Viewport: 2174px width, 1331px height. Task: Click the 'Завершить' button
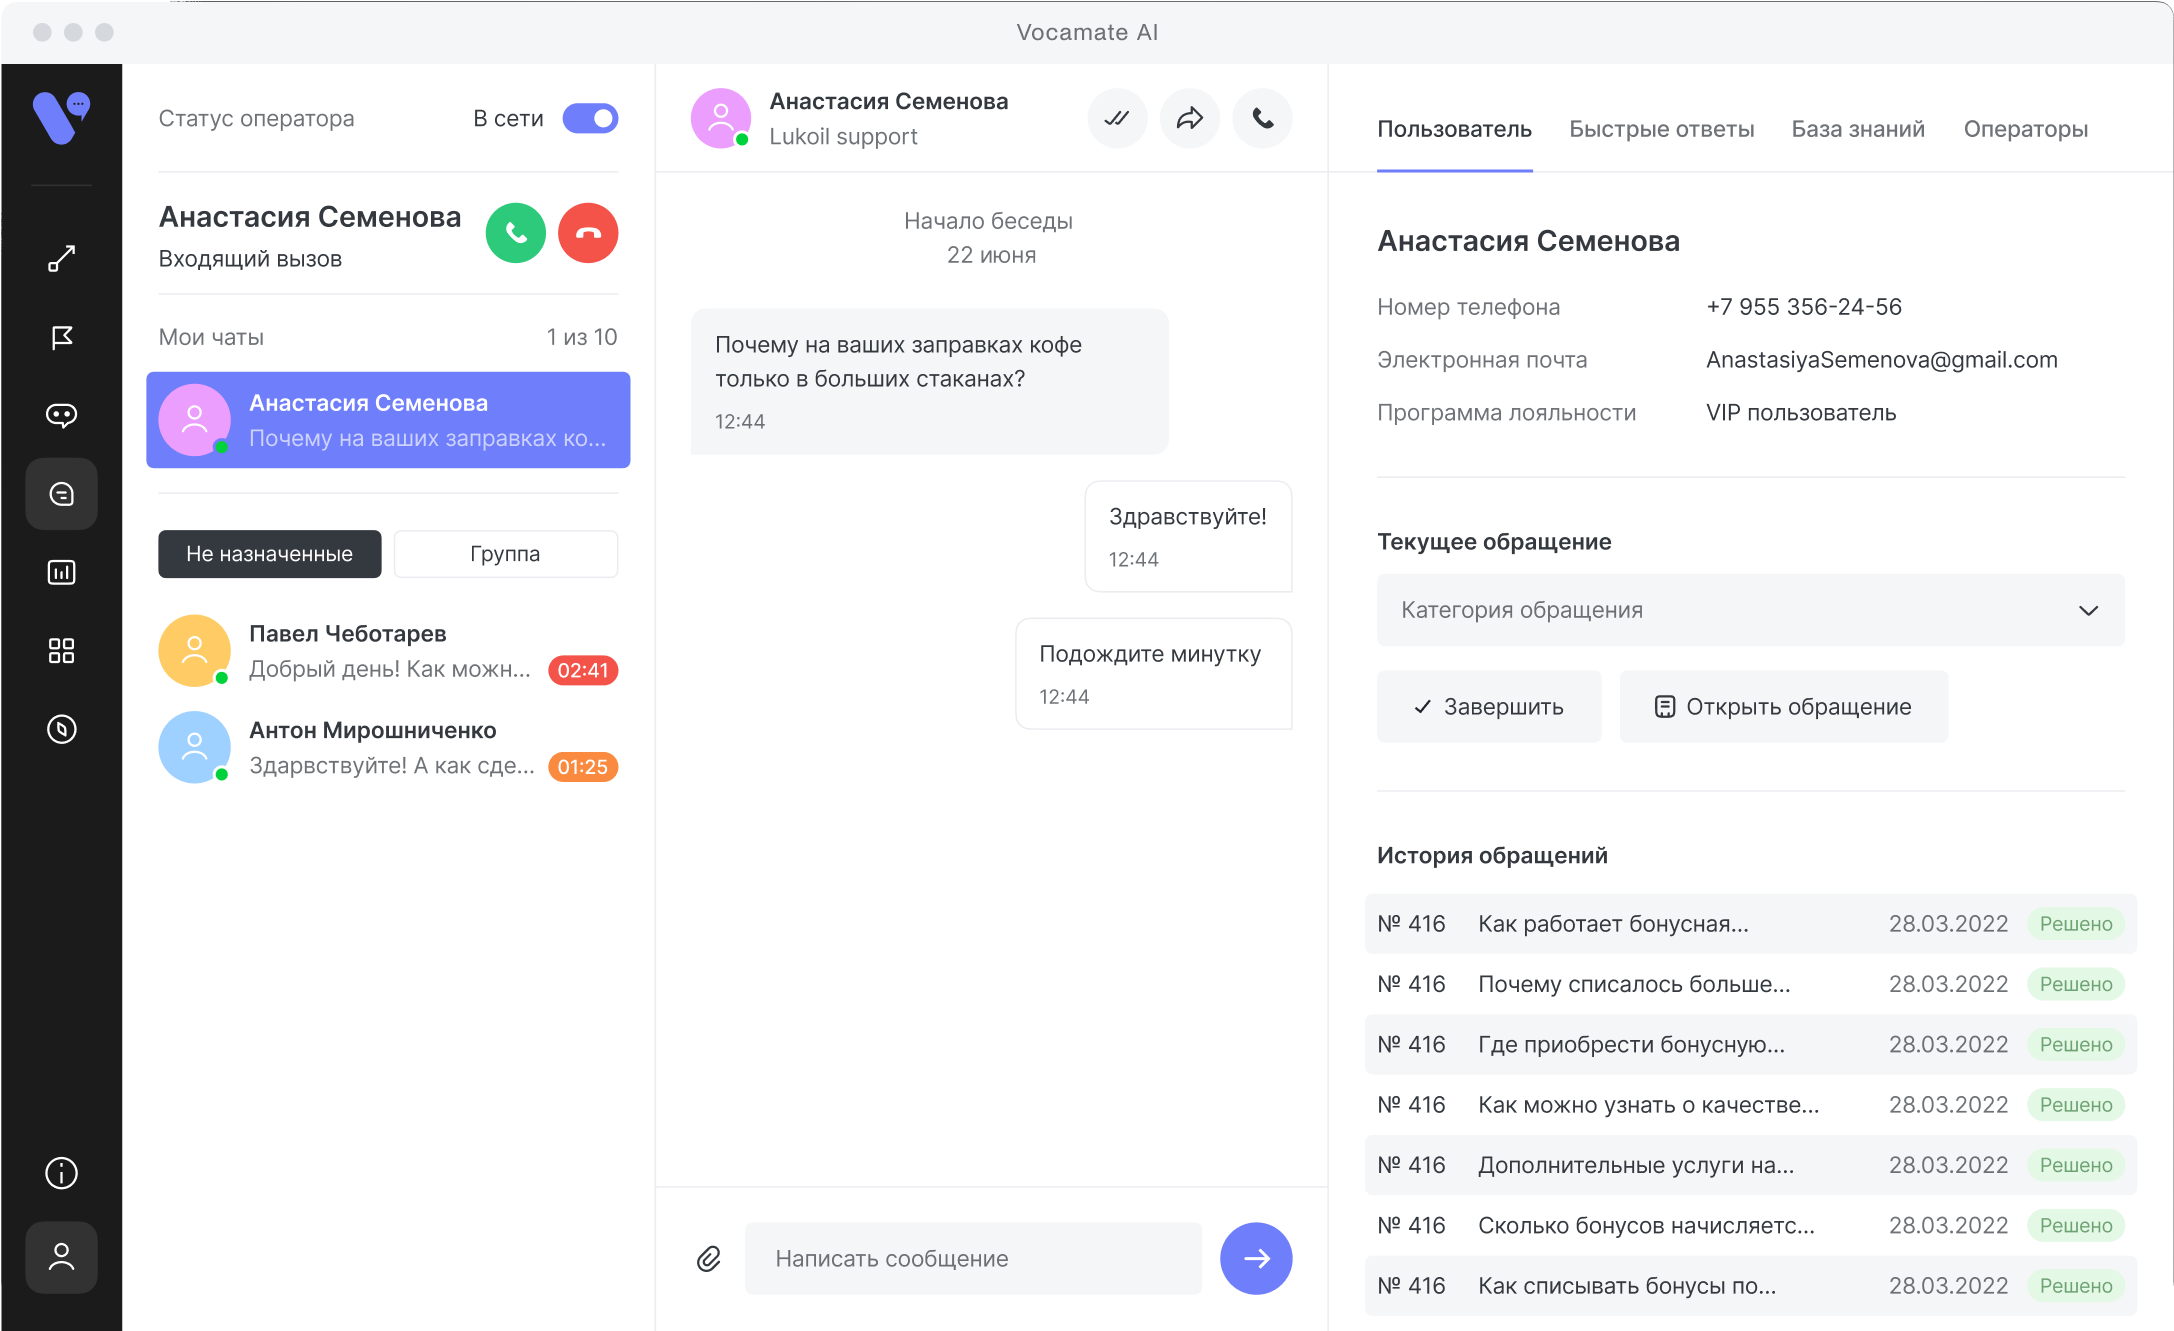point(1488,707)
